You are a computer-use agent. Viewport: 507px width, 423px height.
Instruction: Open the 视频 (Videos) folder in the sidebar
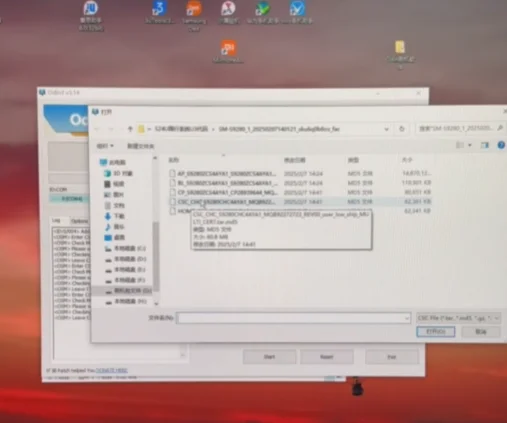point(114,184)
